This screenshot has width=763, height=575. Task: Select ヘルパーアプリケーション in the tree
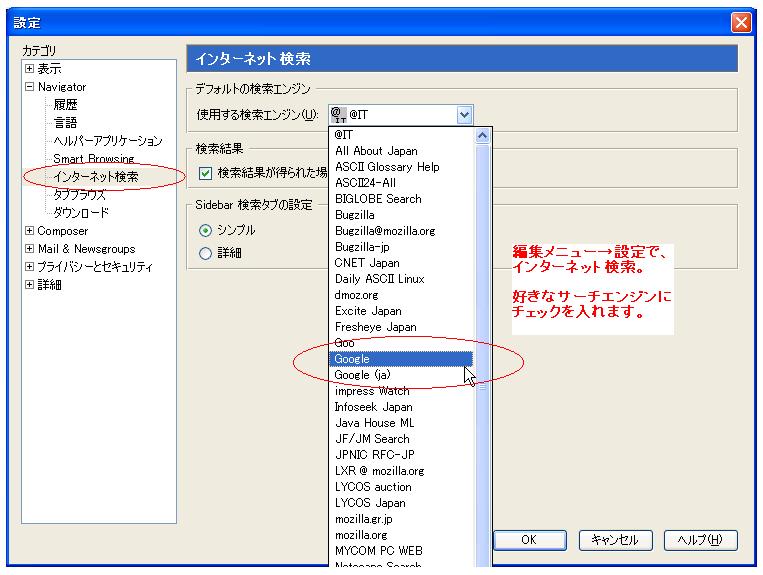click(x=108, y=141)
